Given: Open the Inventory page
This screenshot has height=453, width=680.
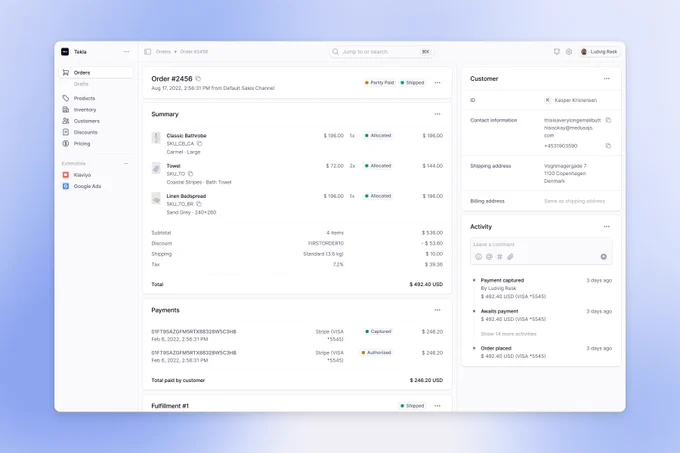Looking at the screenshot, I should tap(85, 110).
